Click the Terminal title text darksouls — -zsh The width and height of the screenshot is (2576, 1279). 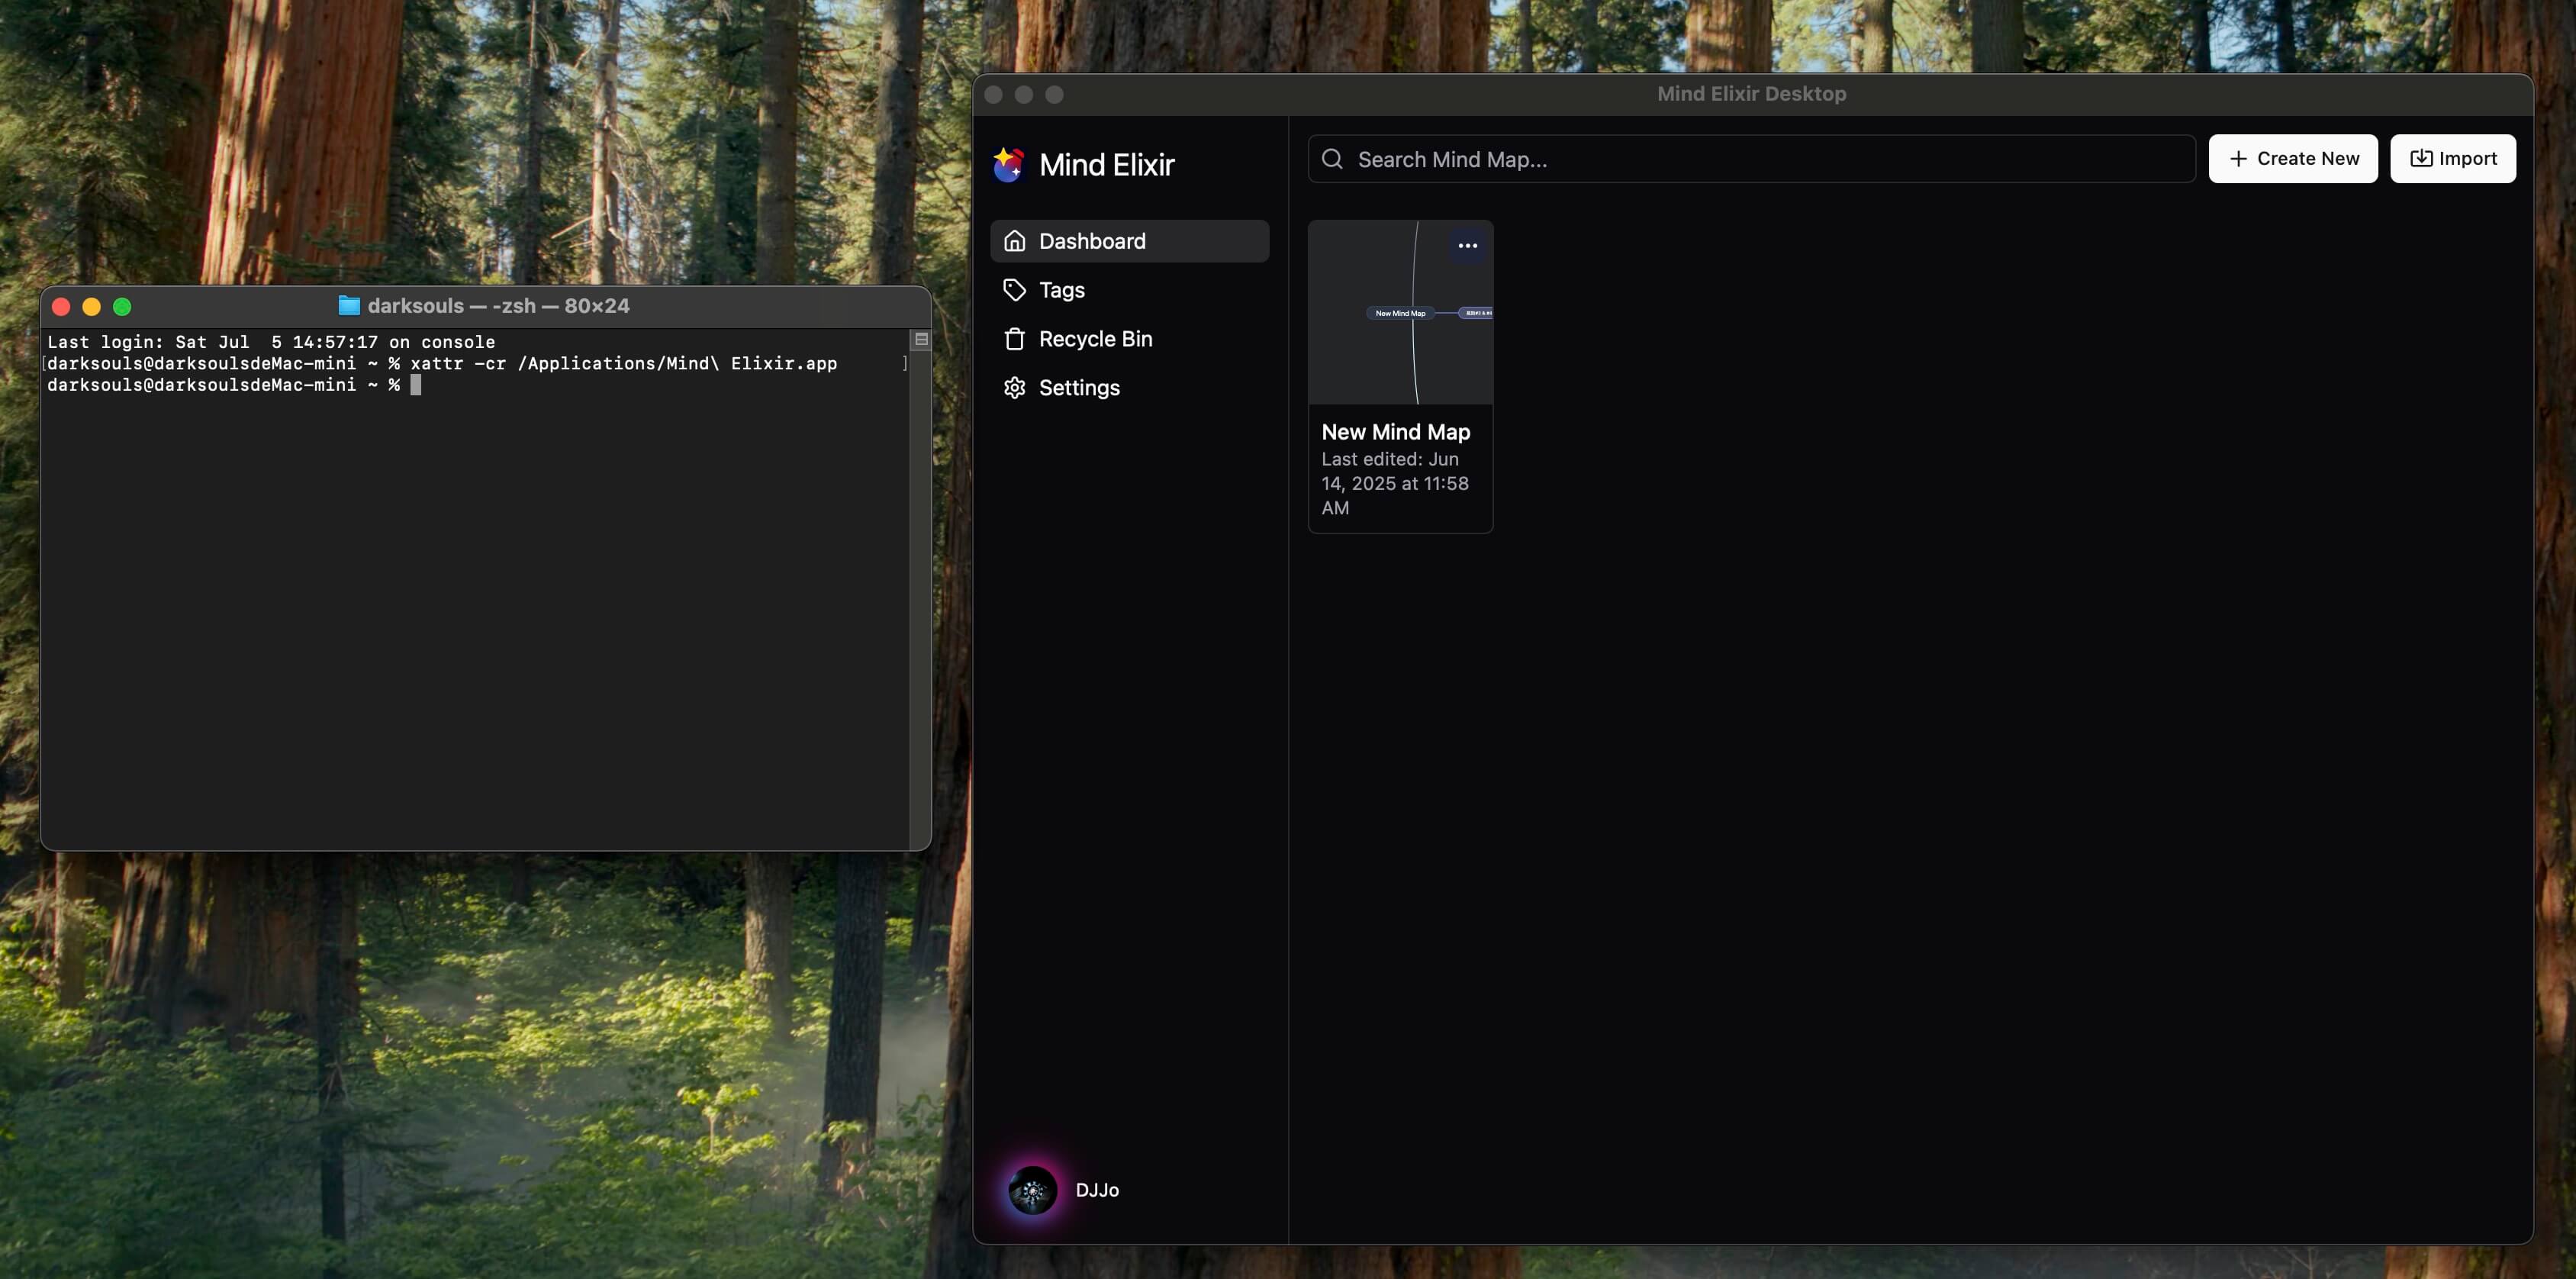[x=499, y=306]
